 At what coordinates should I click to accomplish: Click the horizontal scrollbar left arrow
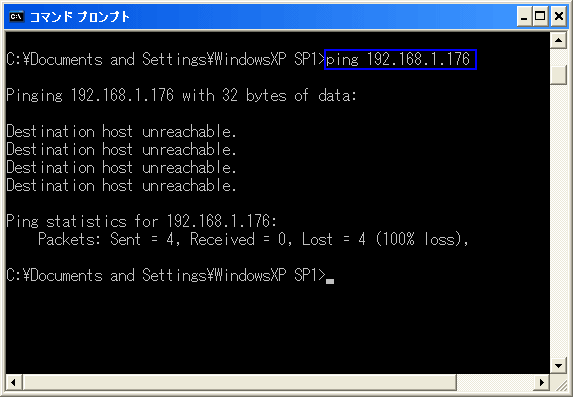tap(14, 382)
